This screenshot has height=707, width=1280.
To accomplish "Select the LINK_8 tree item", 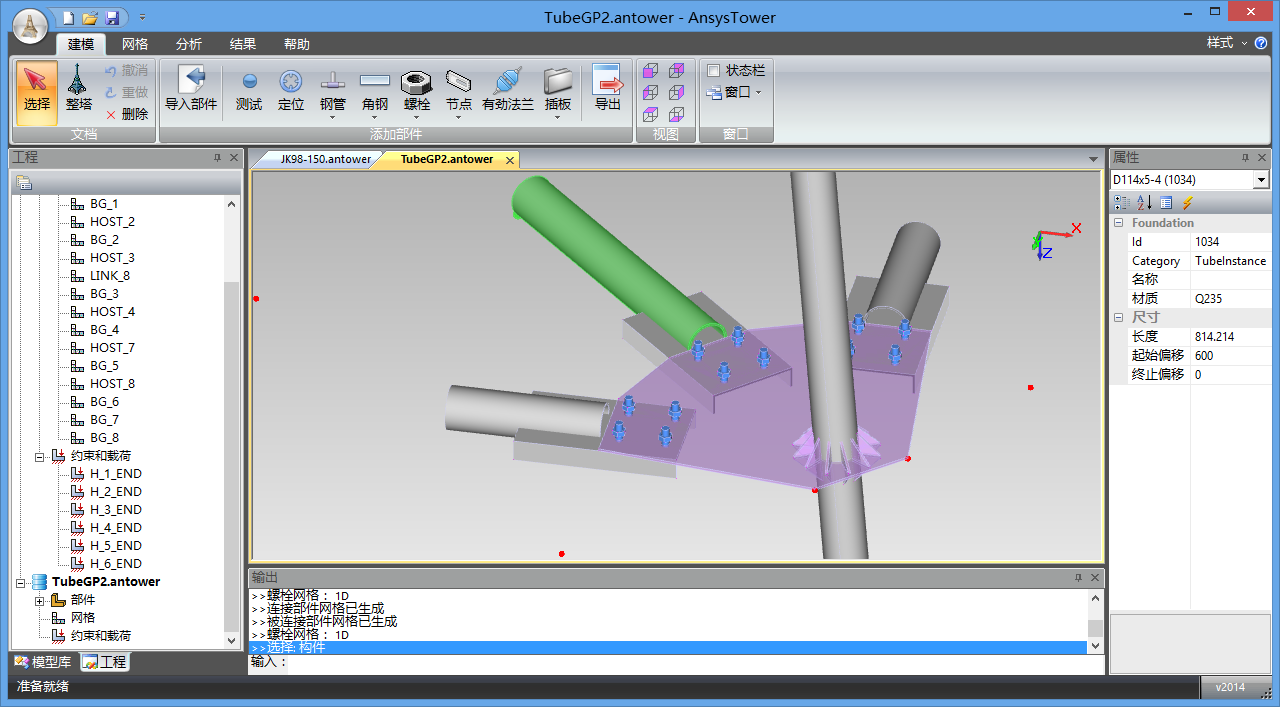I will [x=110, y=276].
